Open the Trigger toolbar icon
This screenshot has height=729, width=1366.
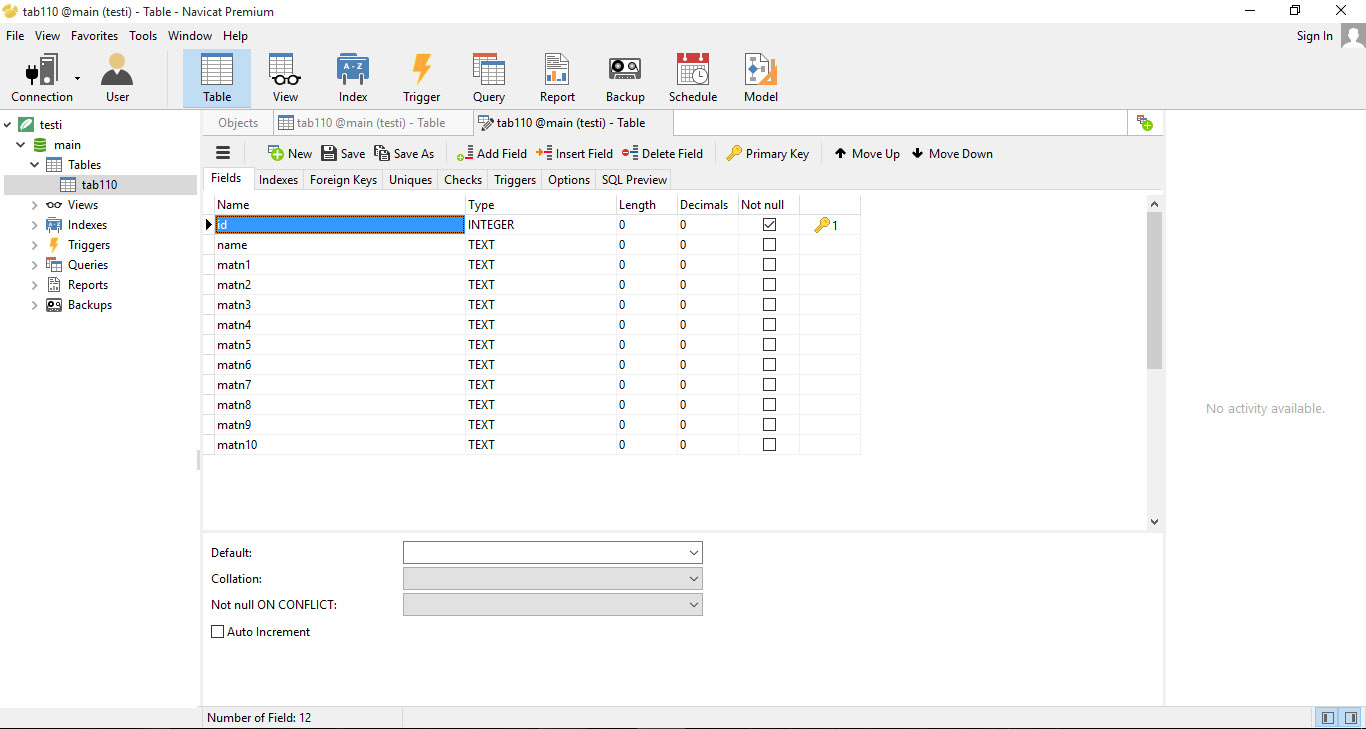tap(421, 78)
